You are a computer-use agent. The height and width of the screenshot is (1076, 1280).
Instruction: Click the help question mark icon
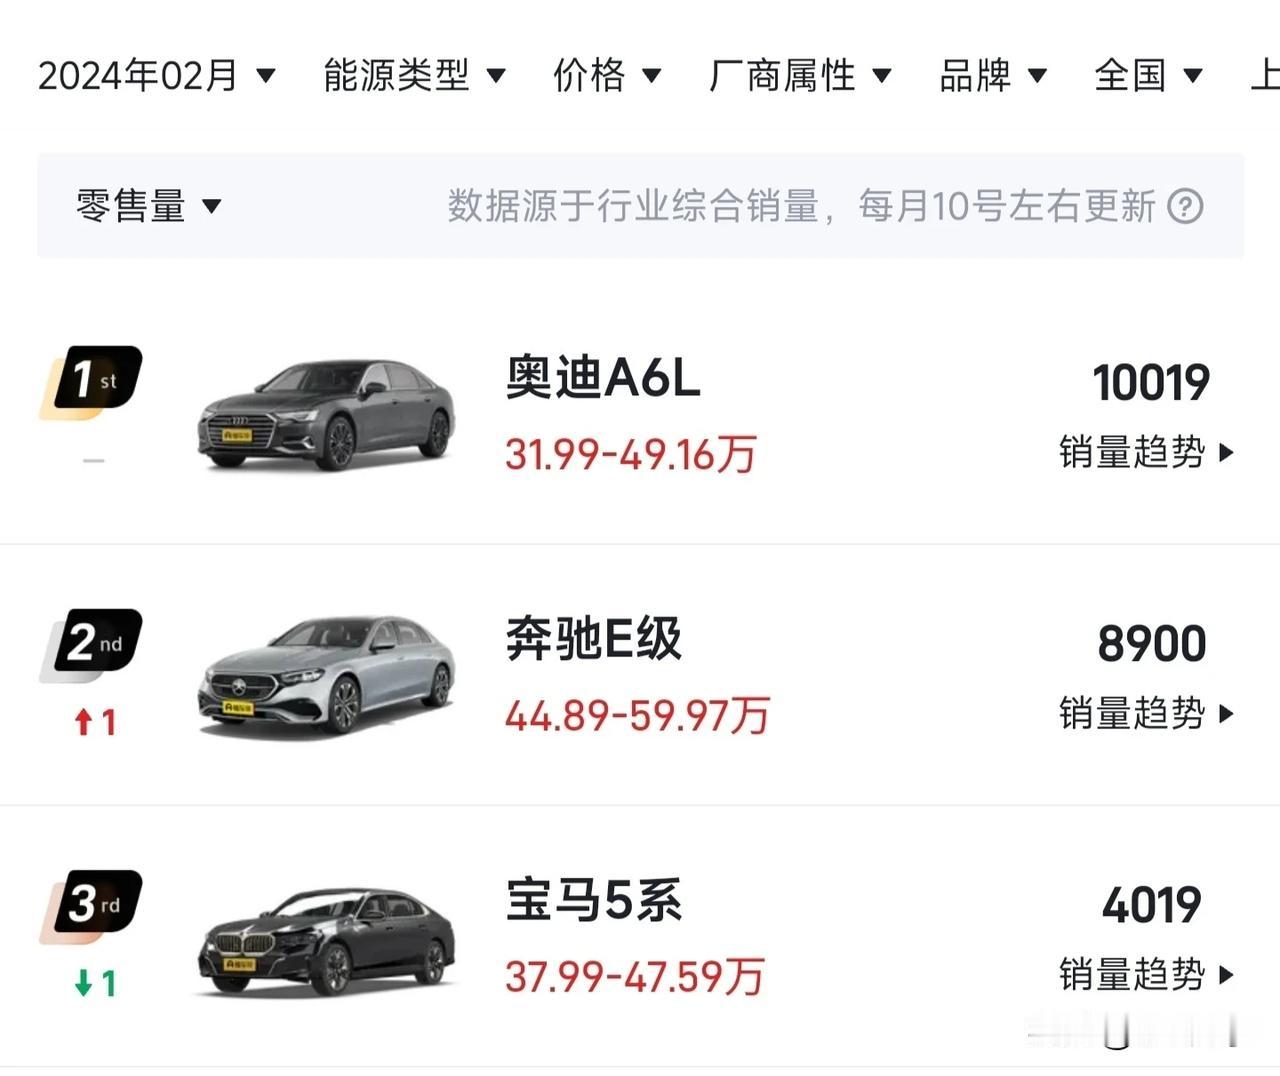click(x=1186, y=206)
